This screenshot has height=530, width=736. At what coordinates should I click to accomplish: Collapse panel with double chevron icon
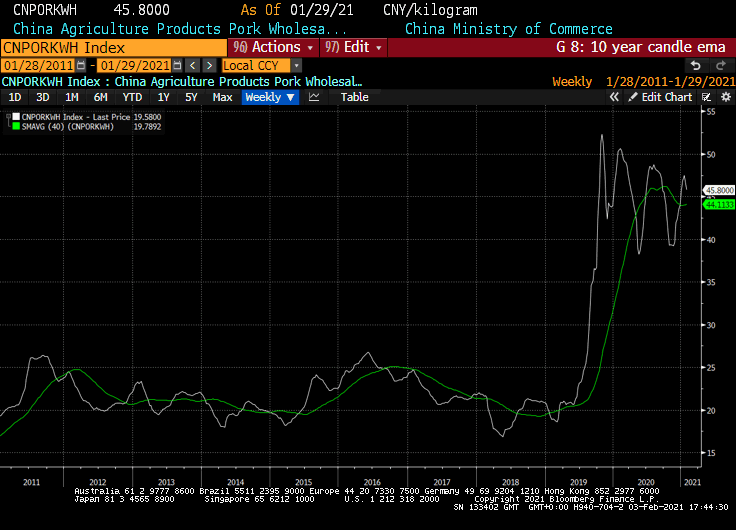[x=616, y=97]
